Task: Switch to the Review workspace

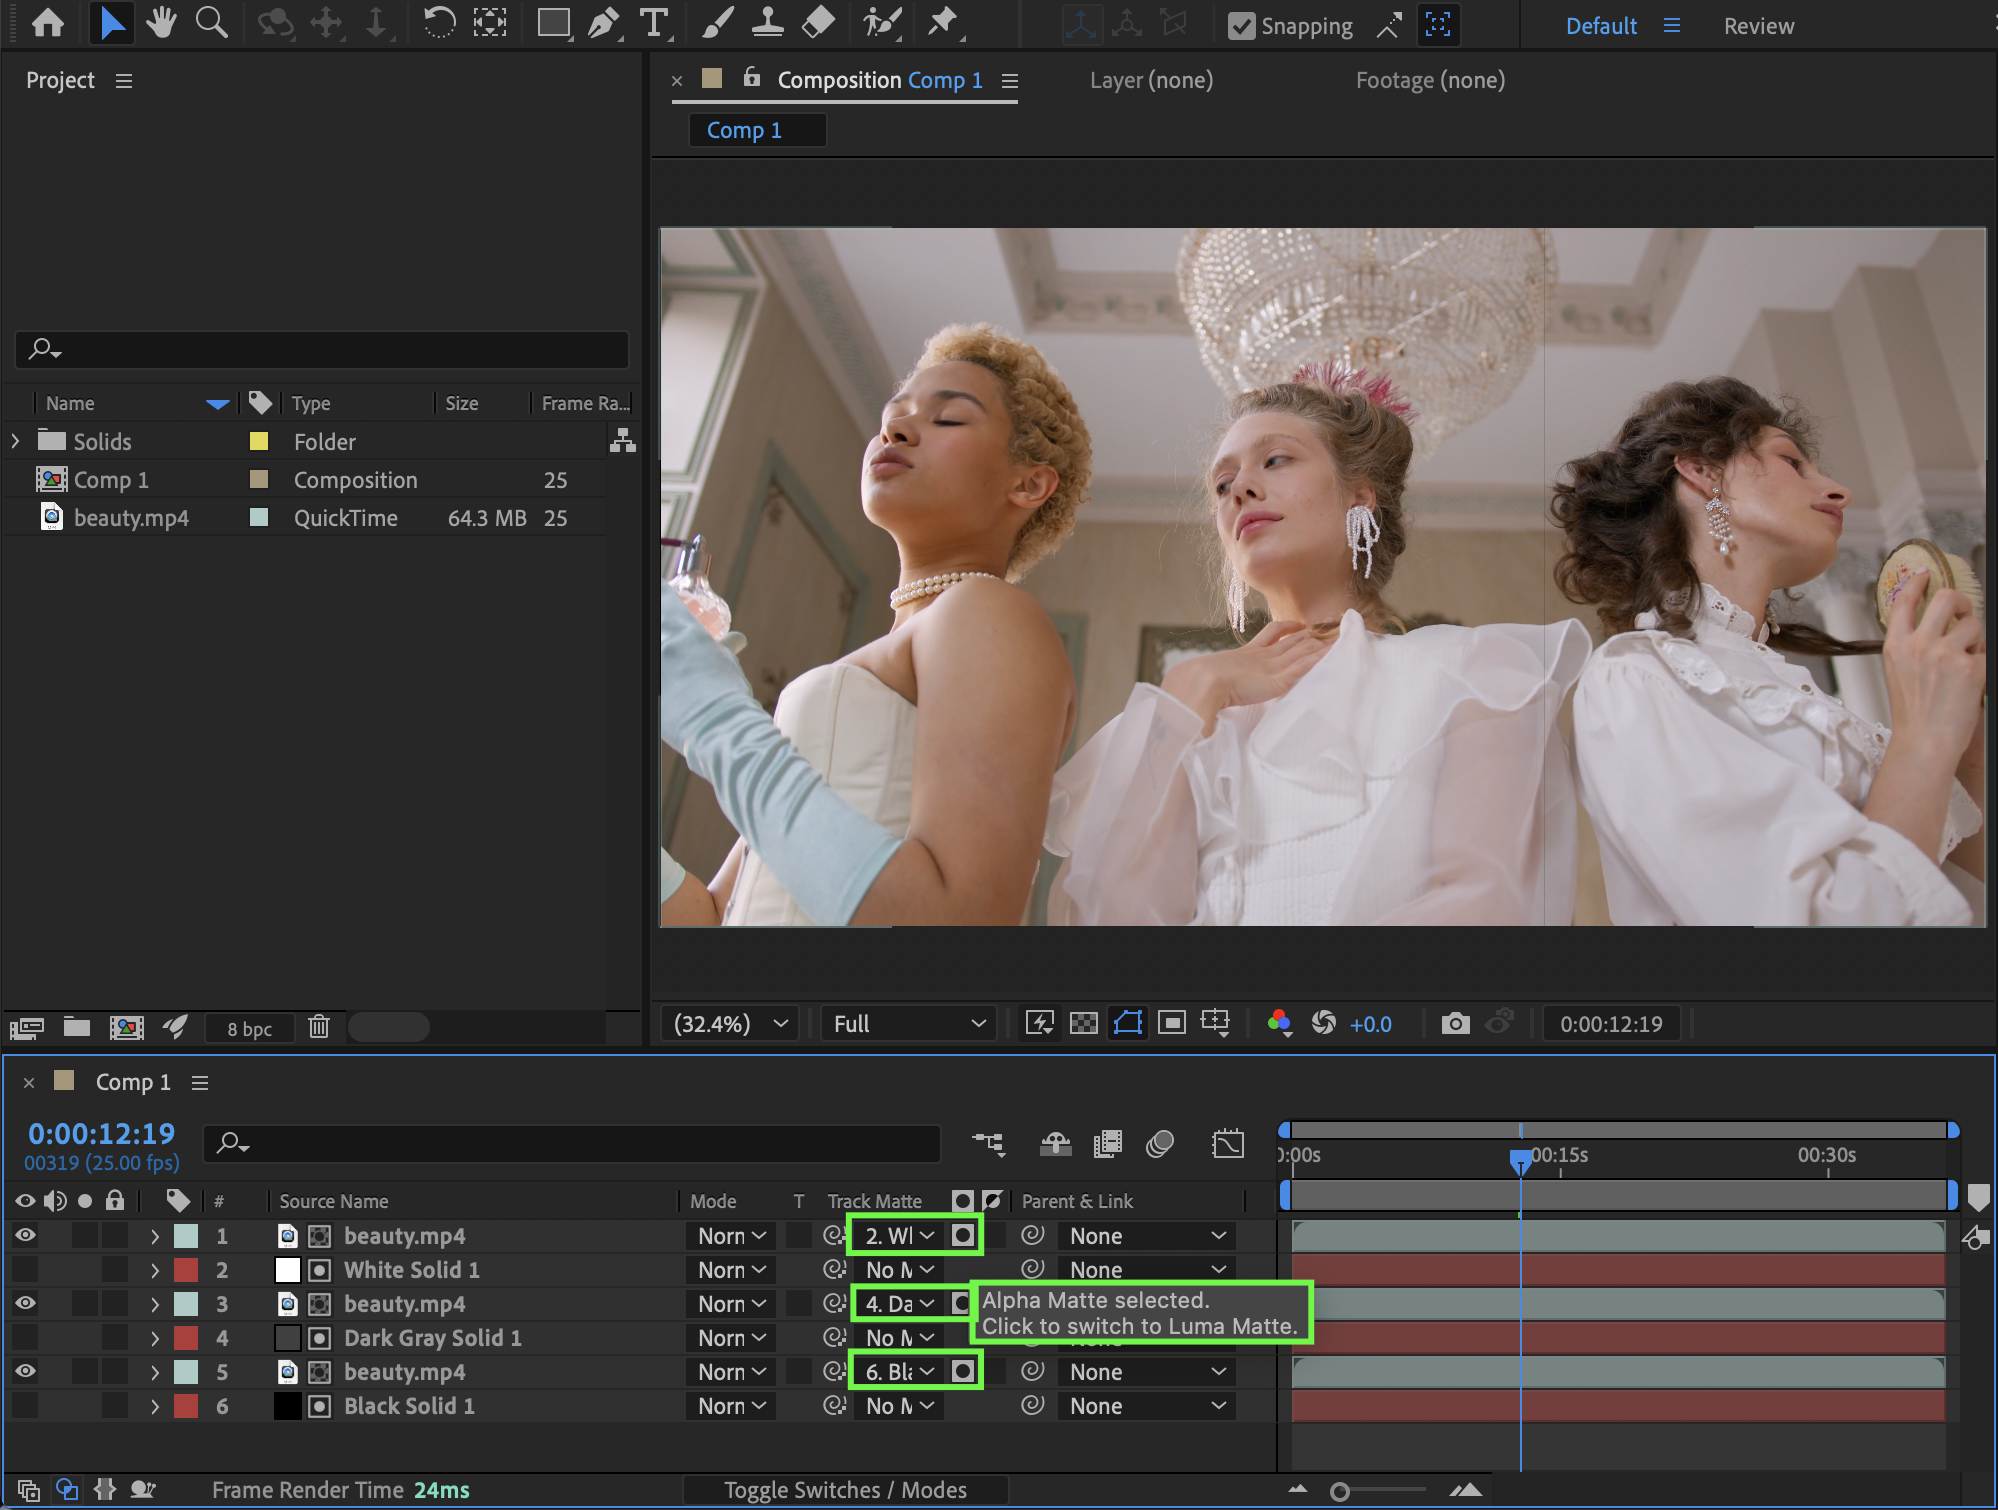Action: tap(1758, 26)
